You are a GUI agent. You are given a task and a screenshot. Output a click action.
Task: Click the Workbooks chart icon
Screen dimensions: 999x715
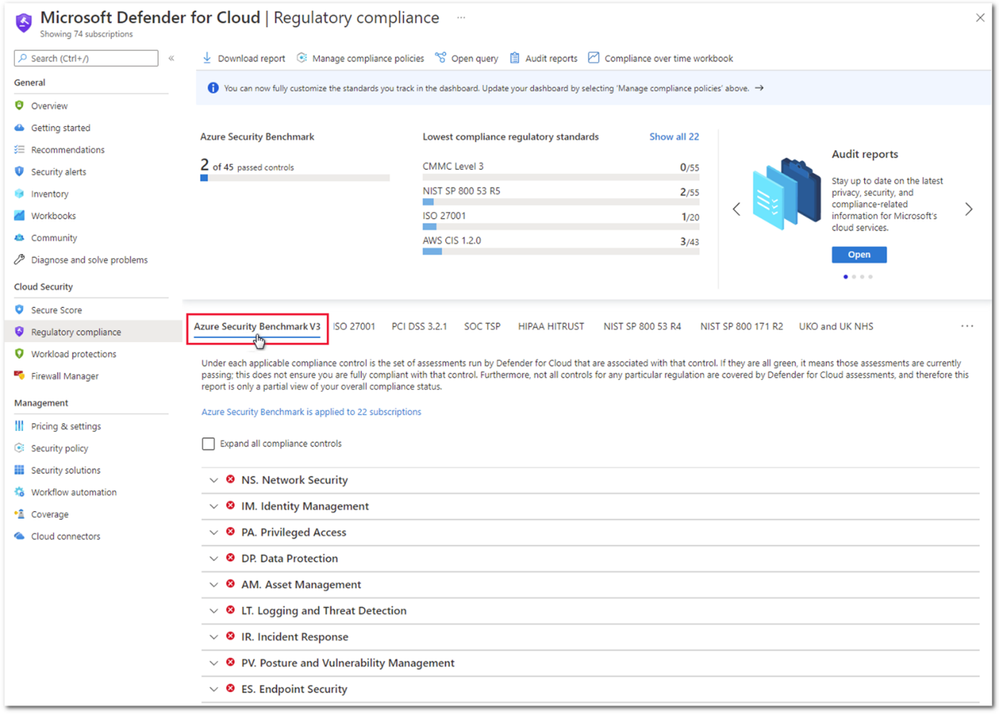[19, 215]
